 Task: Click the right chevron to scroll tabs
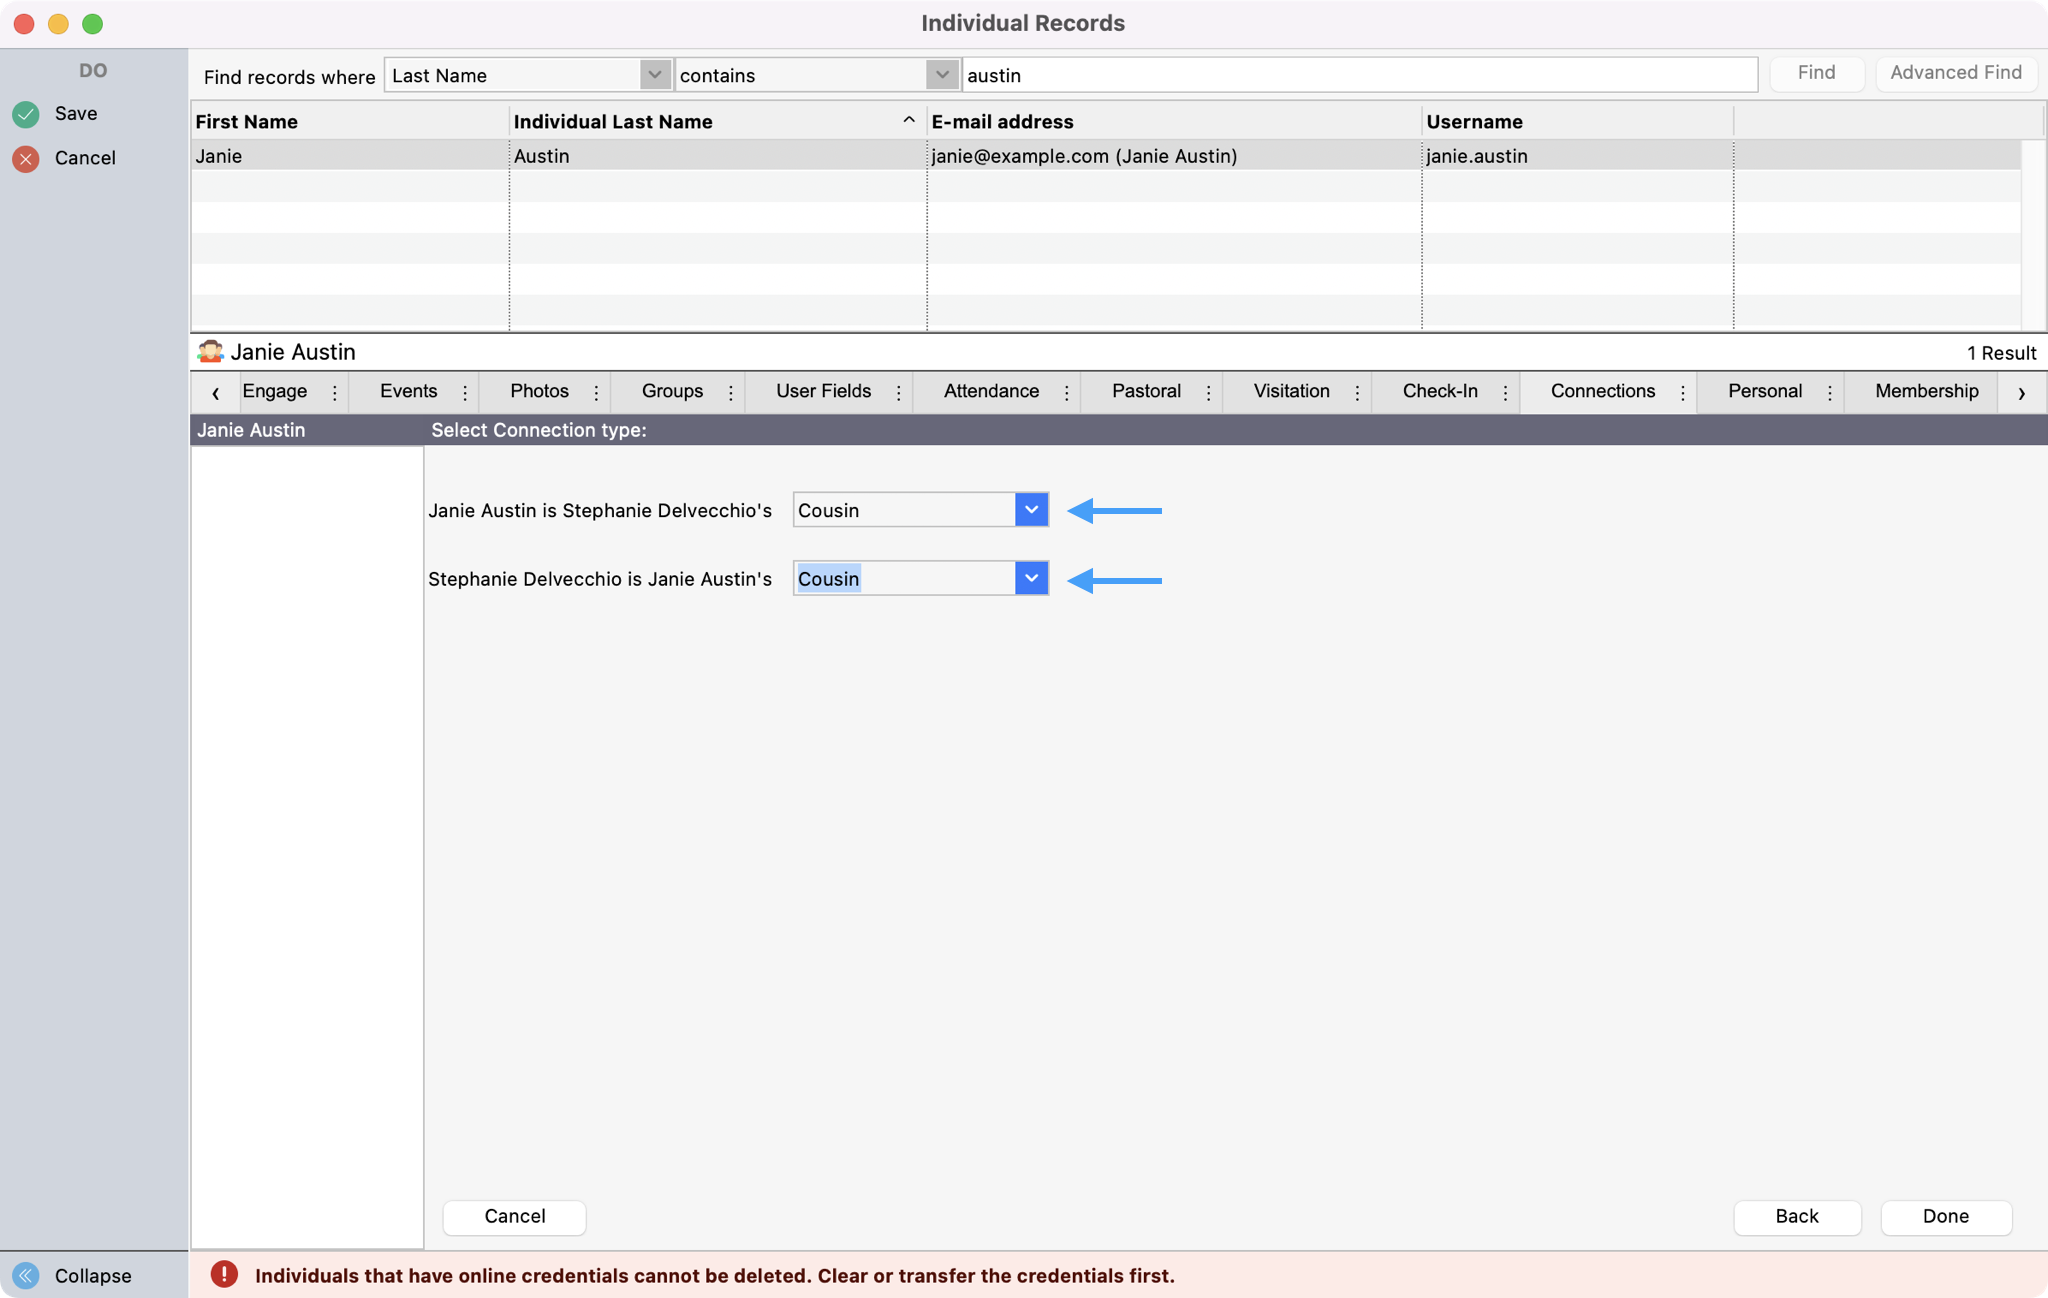pos(2022,393)
